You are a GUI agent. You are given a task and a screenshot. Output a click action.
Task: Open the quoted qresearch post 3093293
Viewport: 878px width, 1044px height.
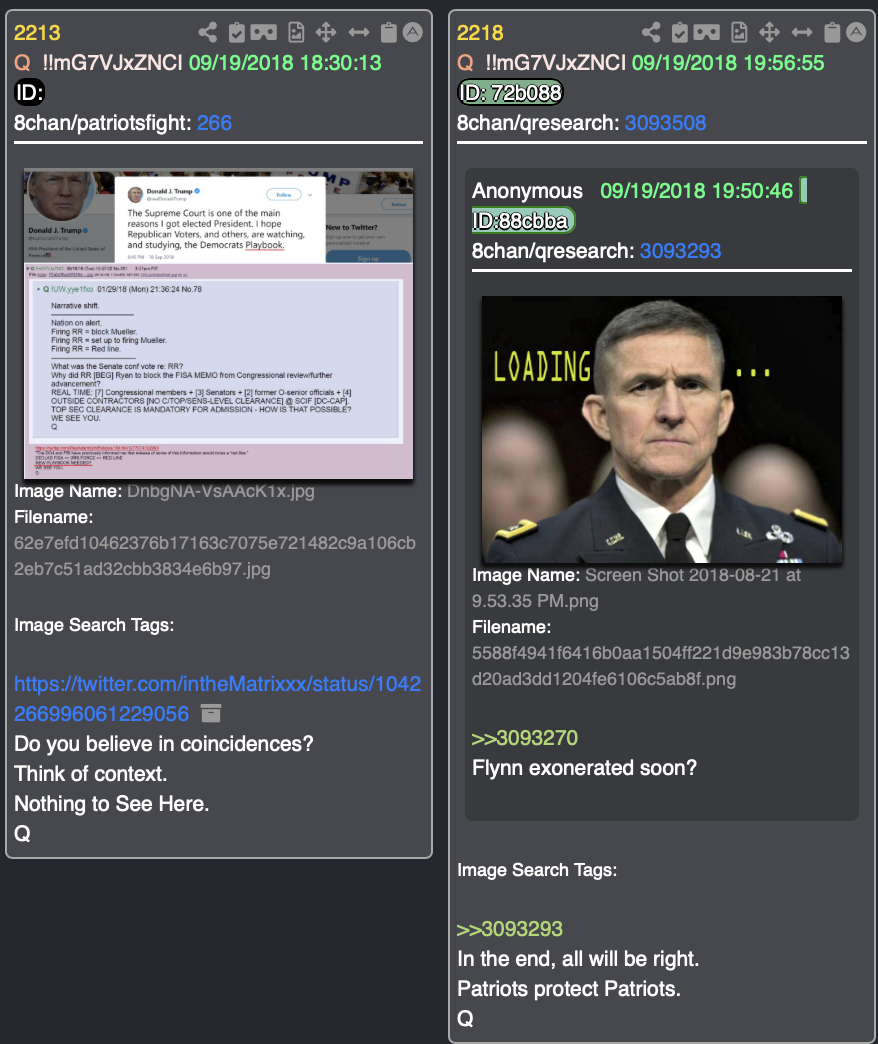coord(680,251)
